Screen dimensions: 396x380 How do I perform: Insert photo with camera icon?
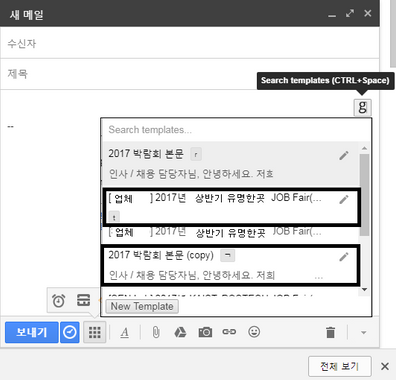[x=205, y=332]
